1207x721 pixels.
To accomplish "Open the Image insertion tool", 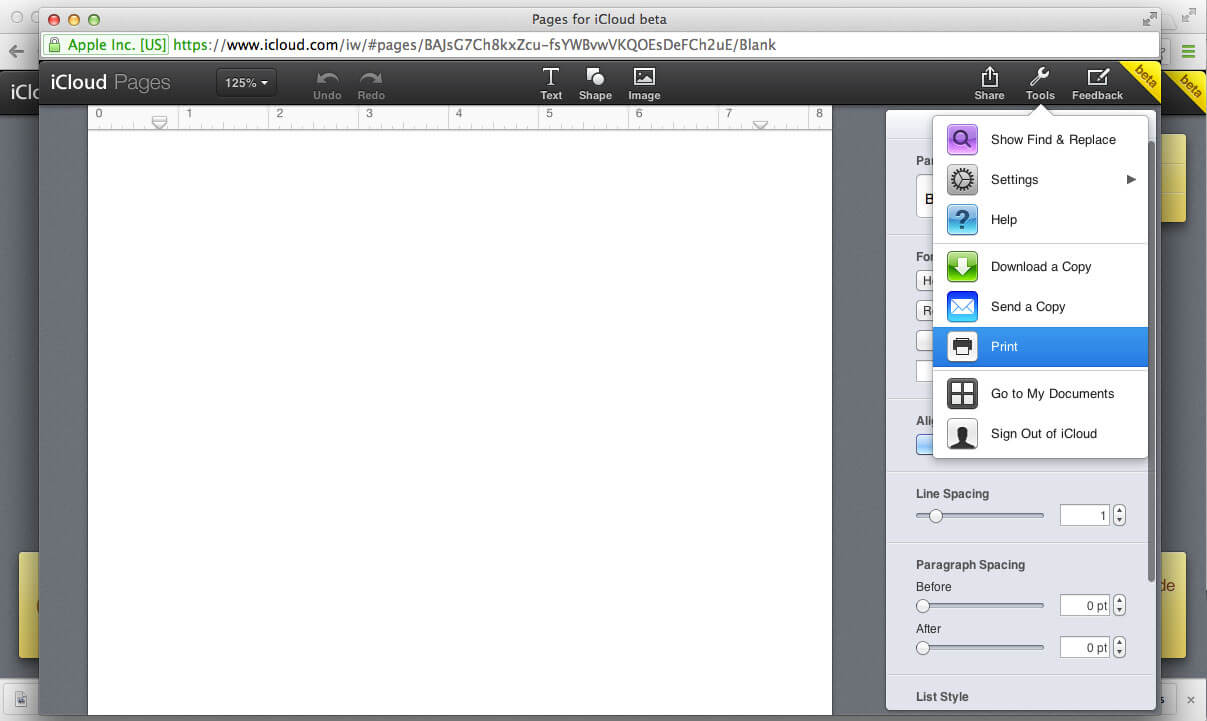I will (x=644, y=82).
